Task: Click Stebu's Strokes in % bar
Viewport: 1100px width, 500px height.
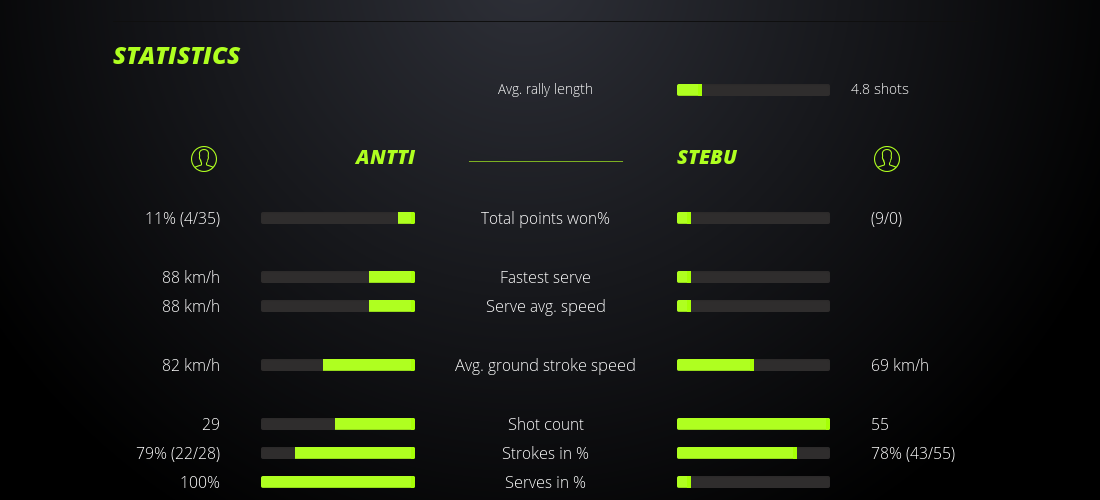Action: point(753,453)
